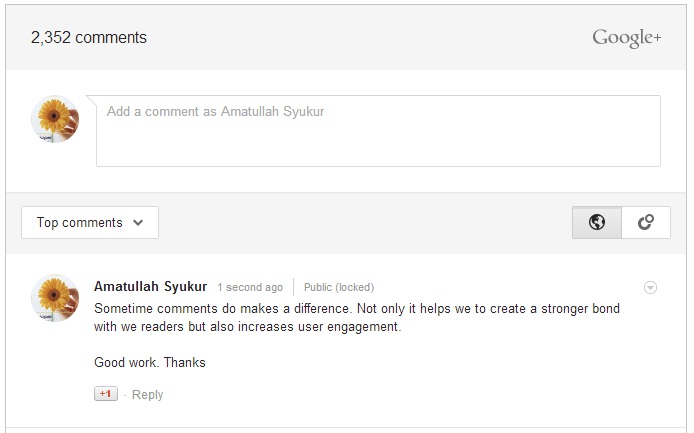Viewport: 694px width, 433px height.
Task: Click the sunflower avatar beside the comment box
Action: coord(55,119)
